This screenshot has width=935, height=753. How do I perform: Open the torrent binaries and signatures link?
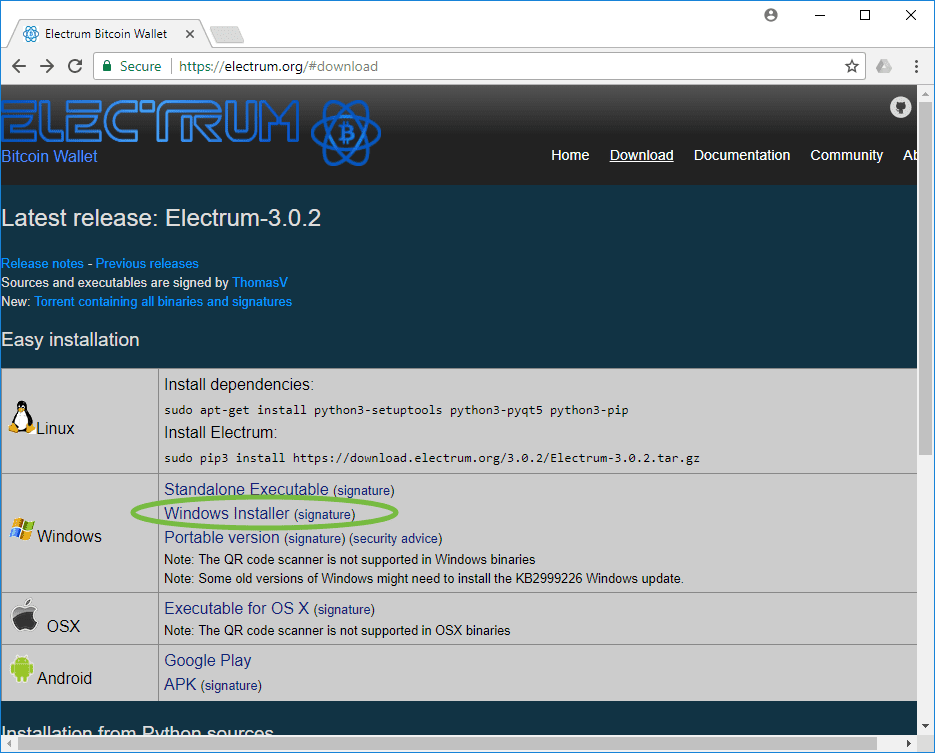(x=163, y=302)
